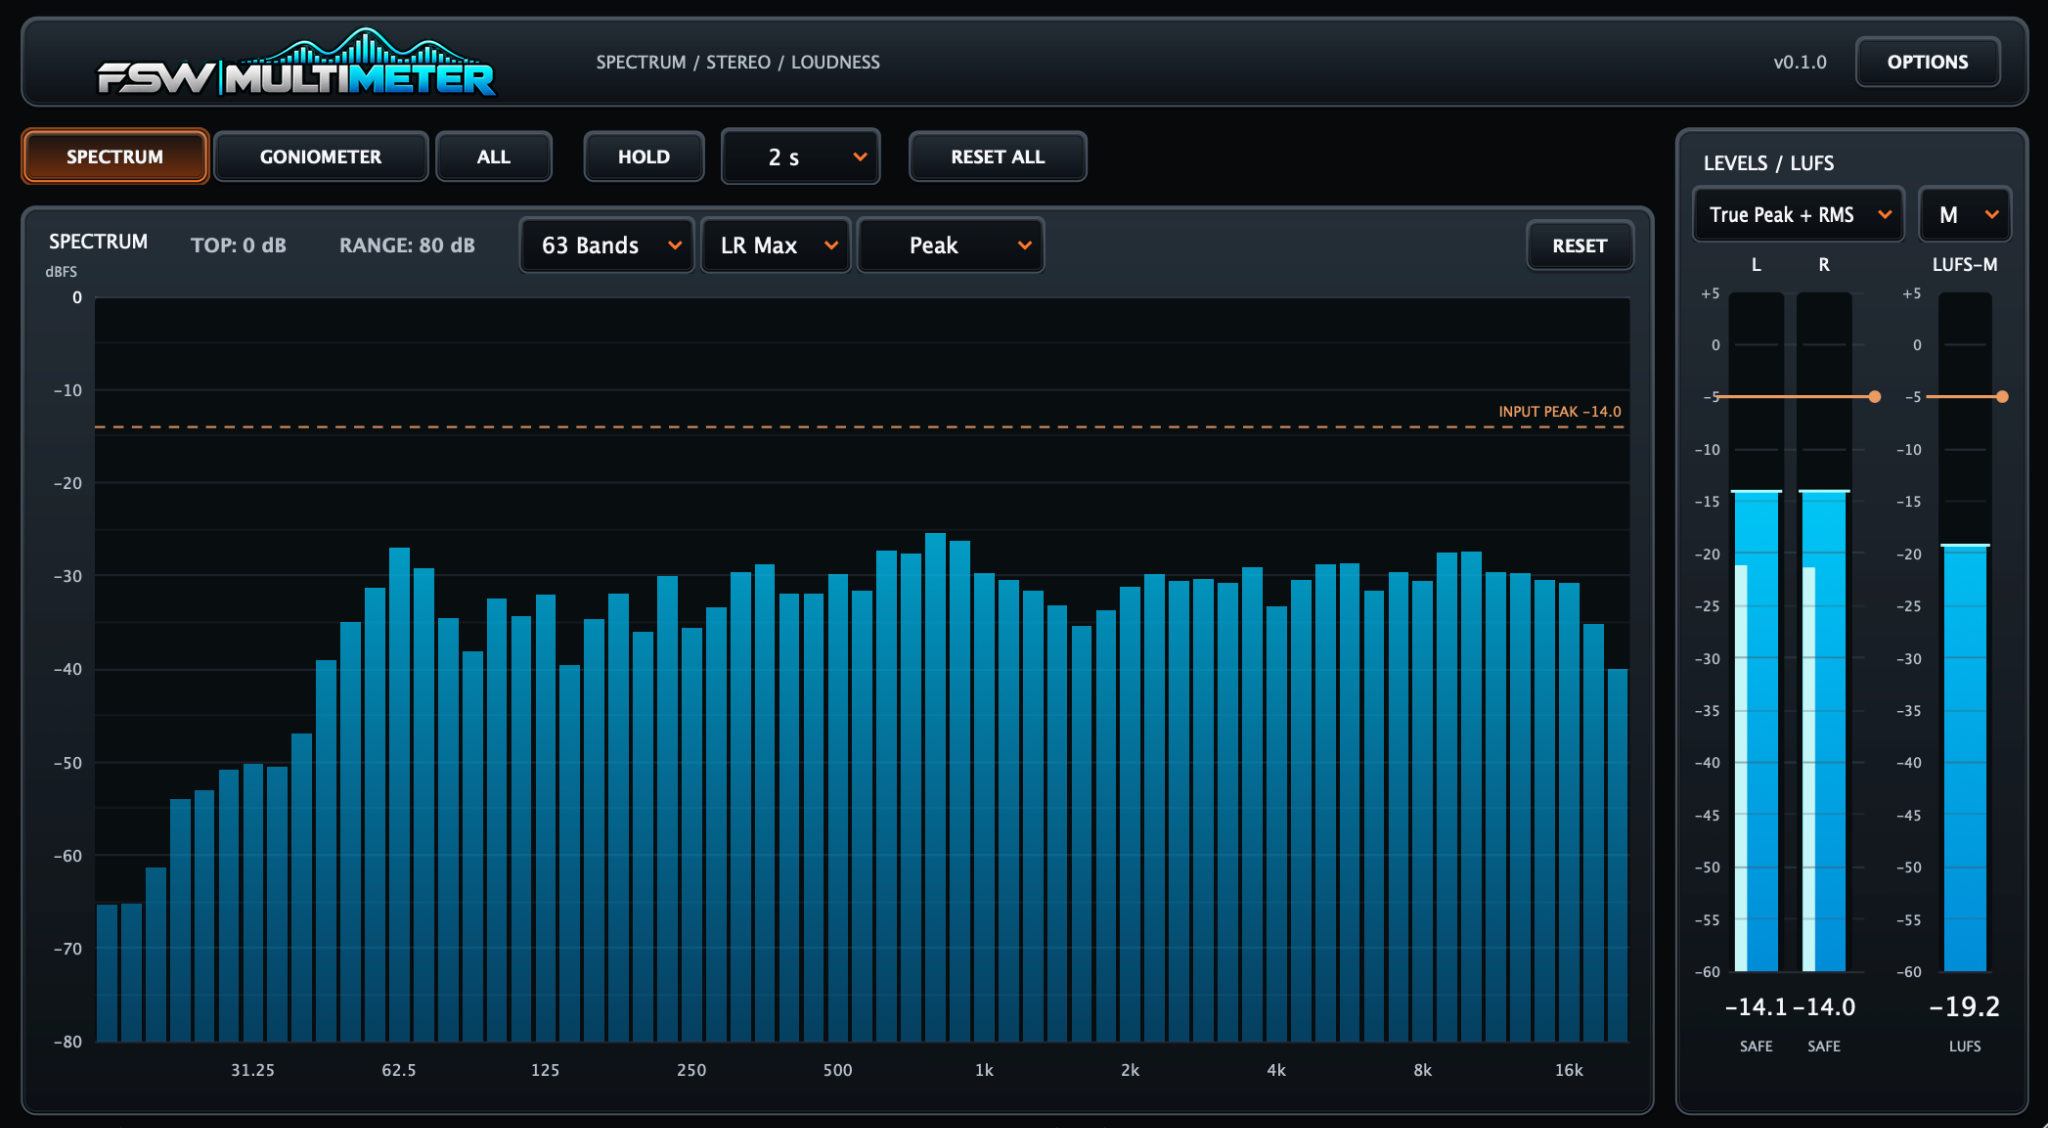Image resolution: width=2048 pixels, height=1128 pixels.
Task: Click the -14.1 left level readout
Action: pos(1756,1007)
